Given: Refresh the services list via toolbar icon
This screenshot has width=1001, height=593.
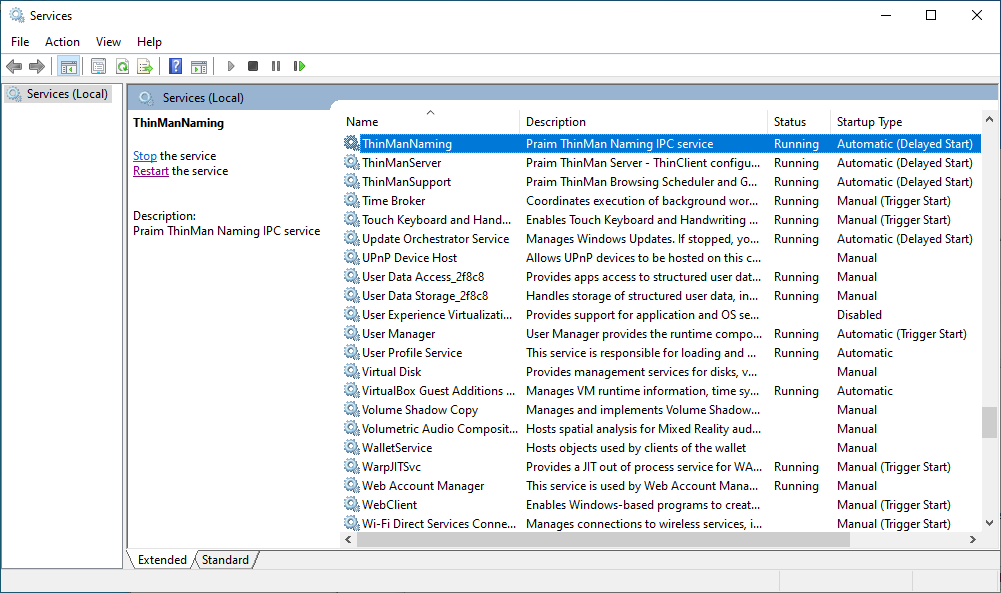Looking at the screenshot, I should (122, 66).
